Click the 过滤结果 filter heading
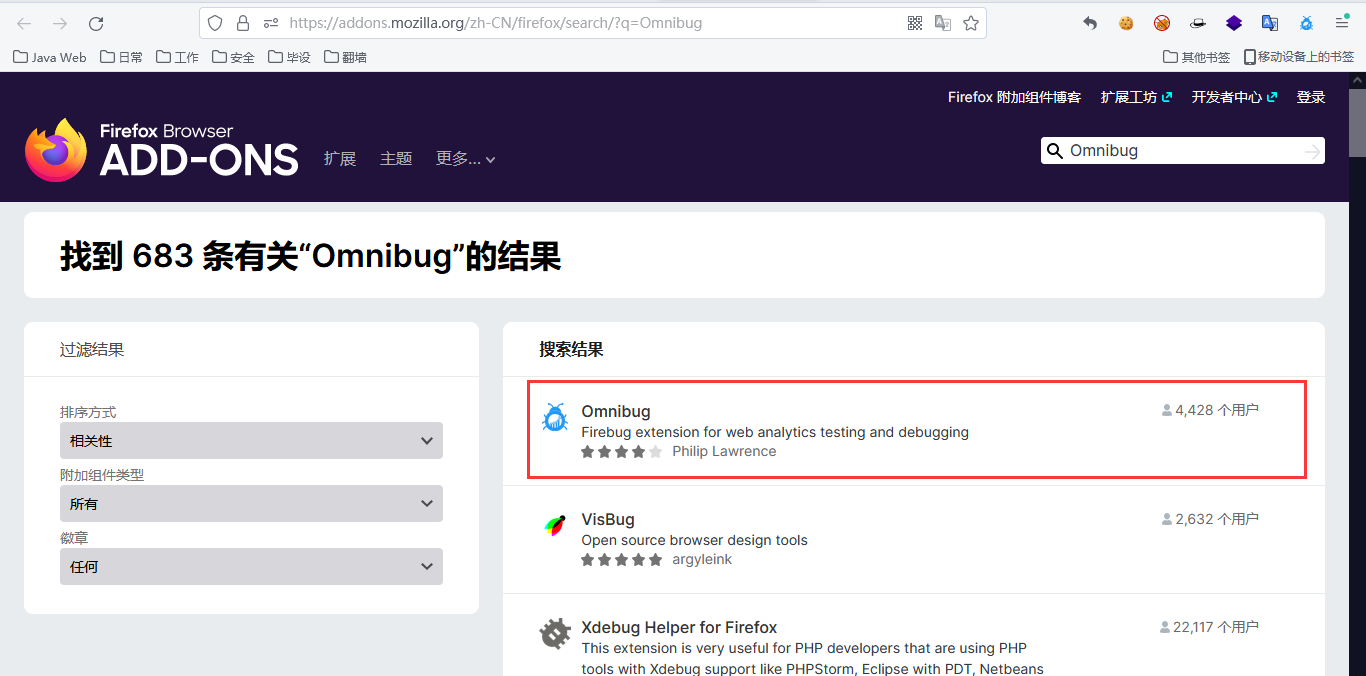The height and width of the screenshot is (676, 1366). tap(92, 349)
